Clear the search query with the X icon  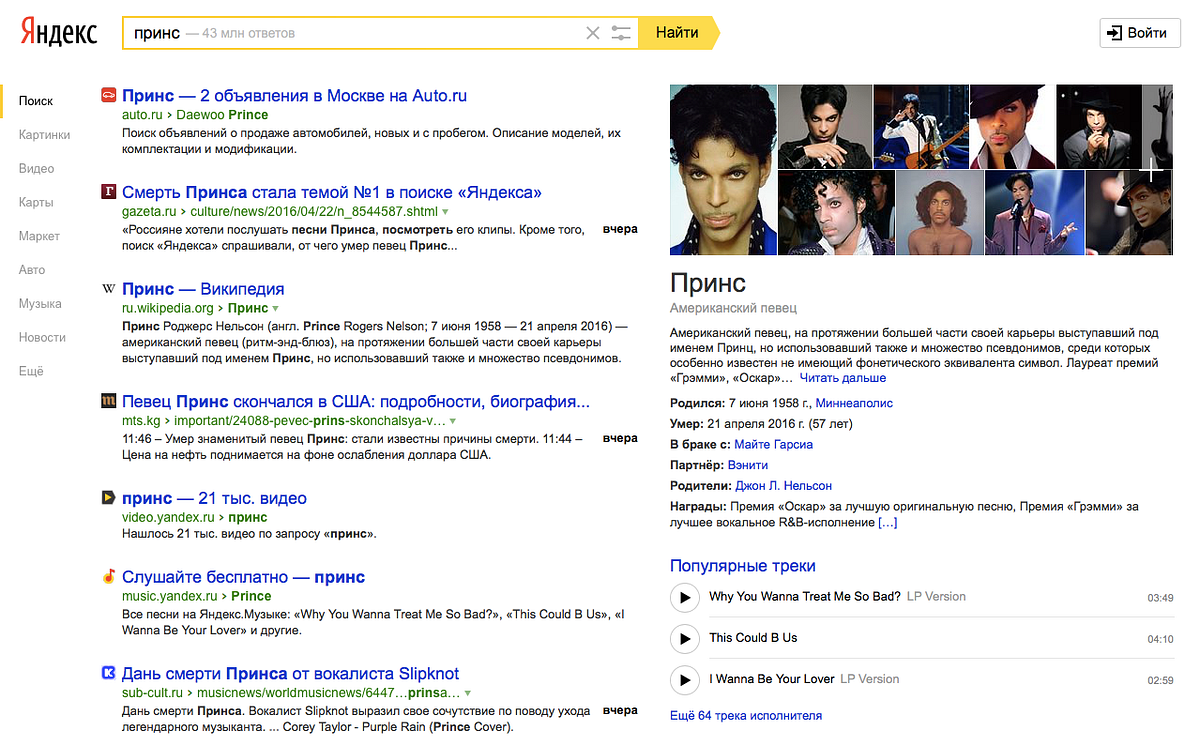tap(593, 33)
